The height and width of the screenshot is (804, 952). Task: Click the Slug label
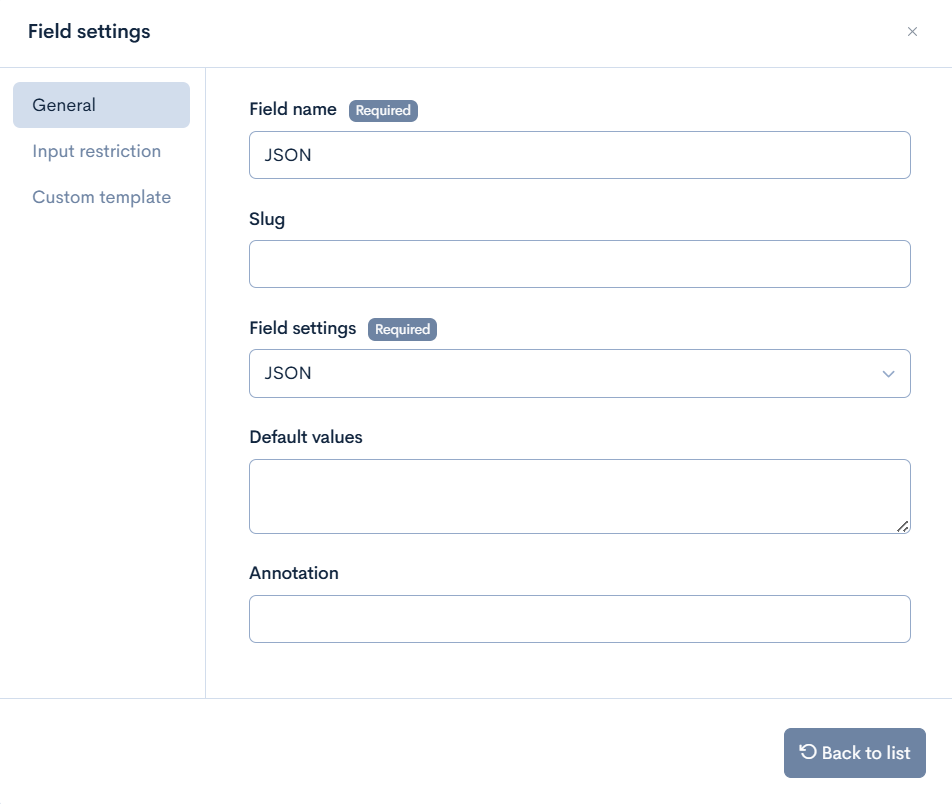(x=267, y=219)
